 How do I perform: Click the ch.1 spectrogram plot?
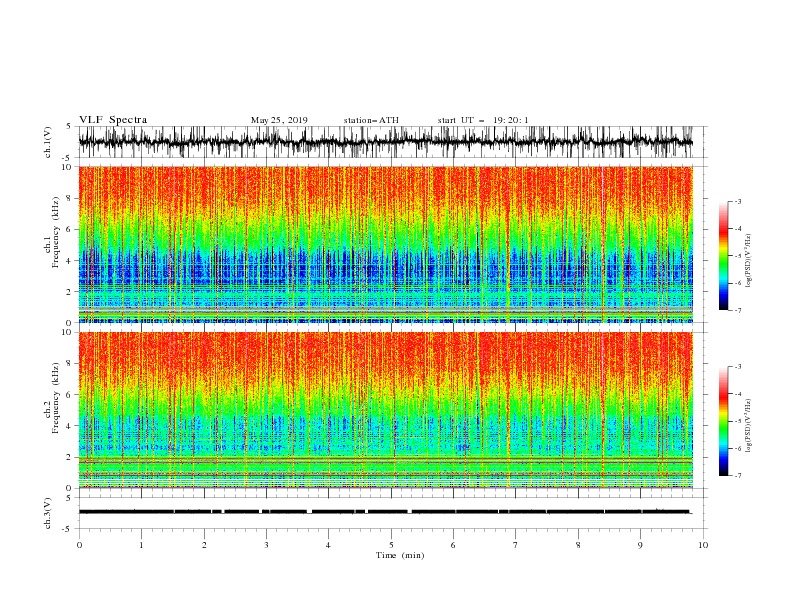tap(386, 244)
